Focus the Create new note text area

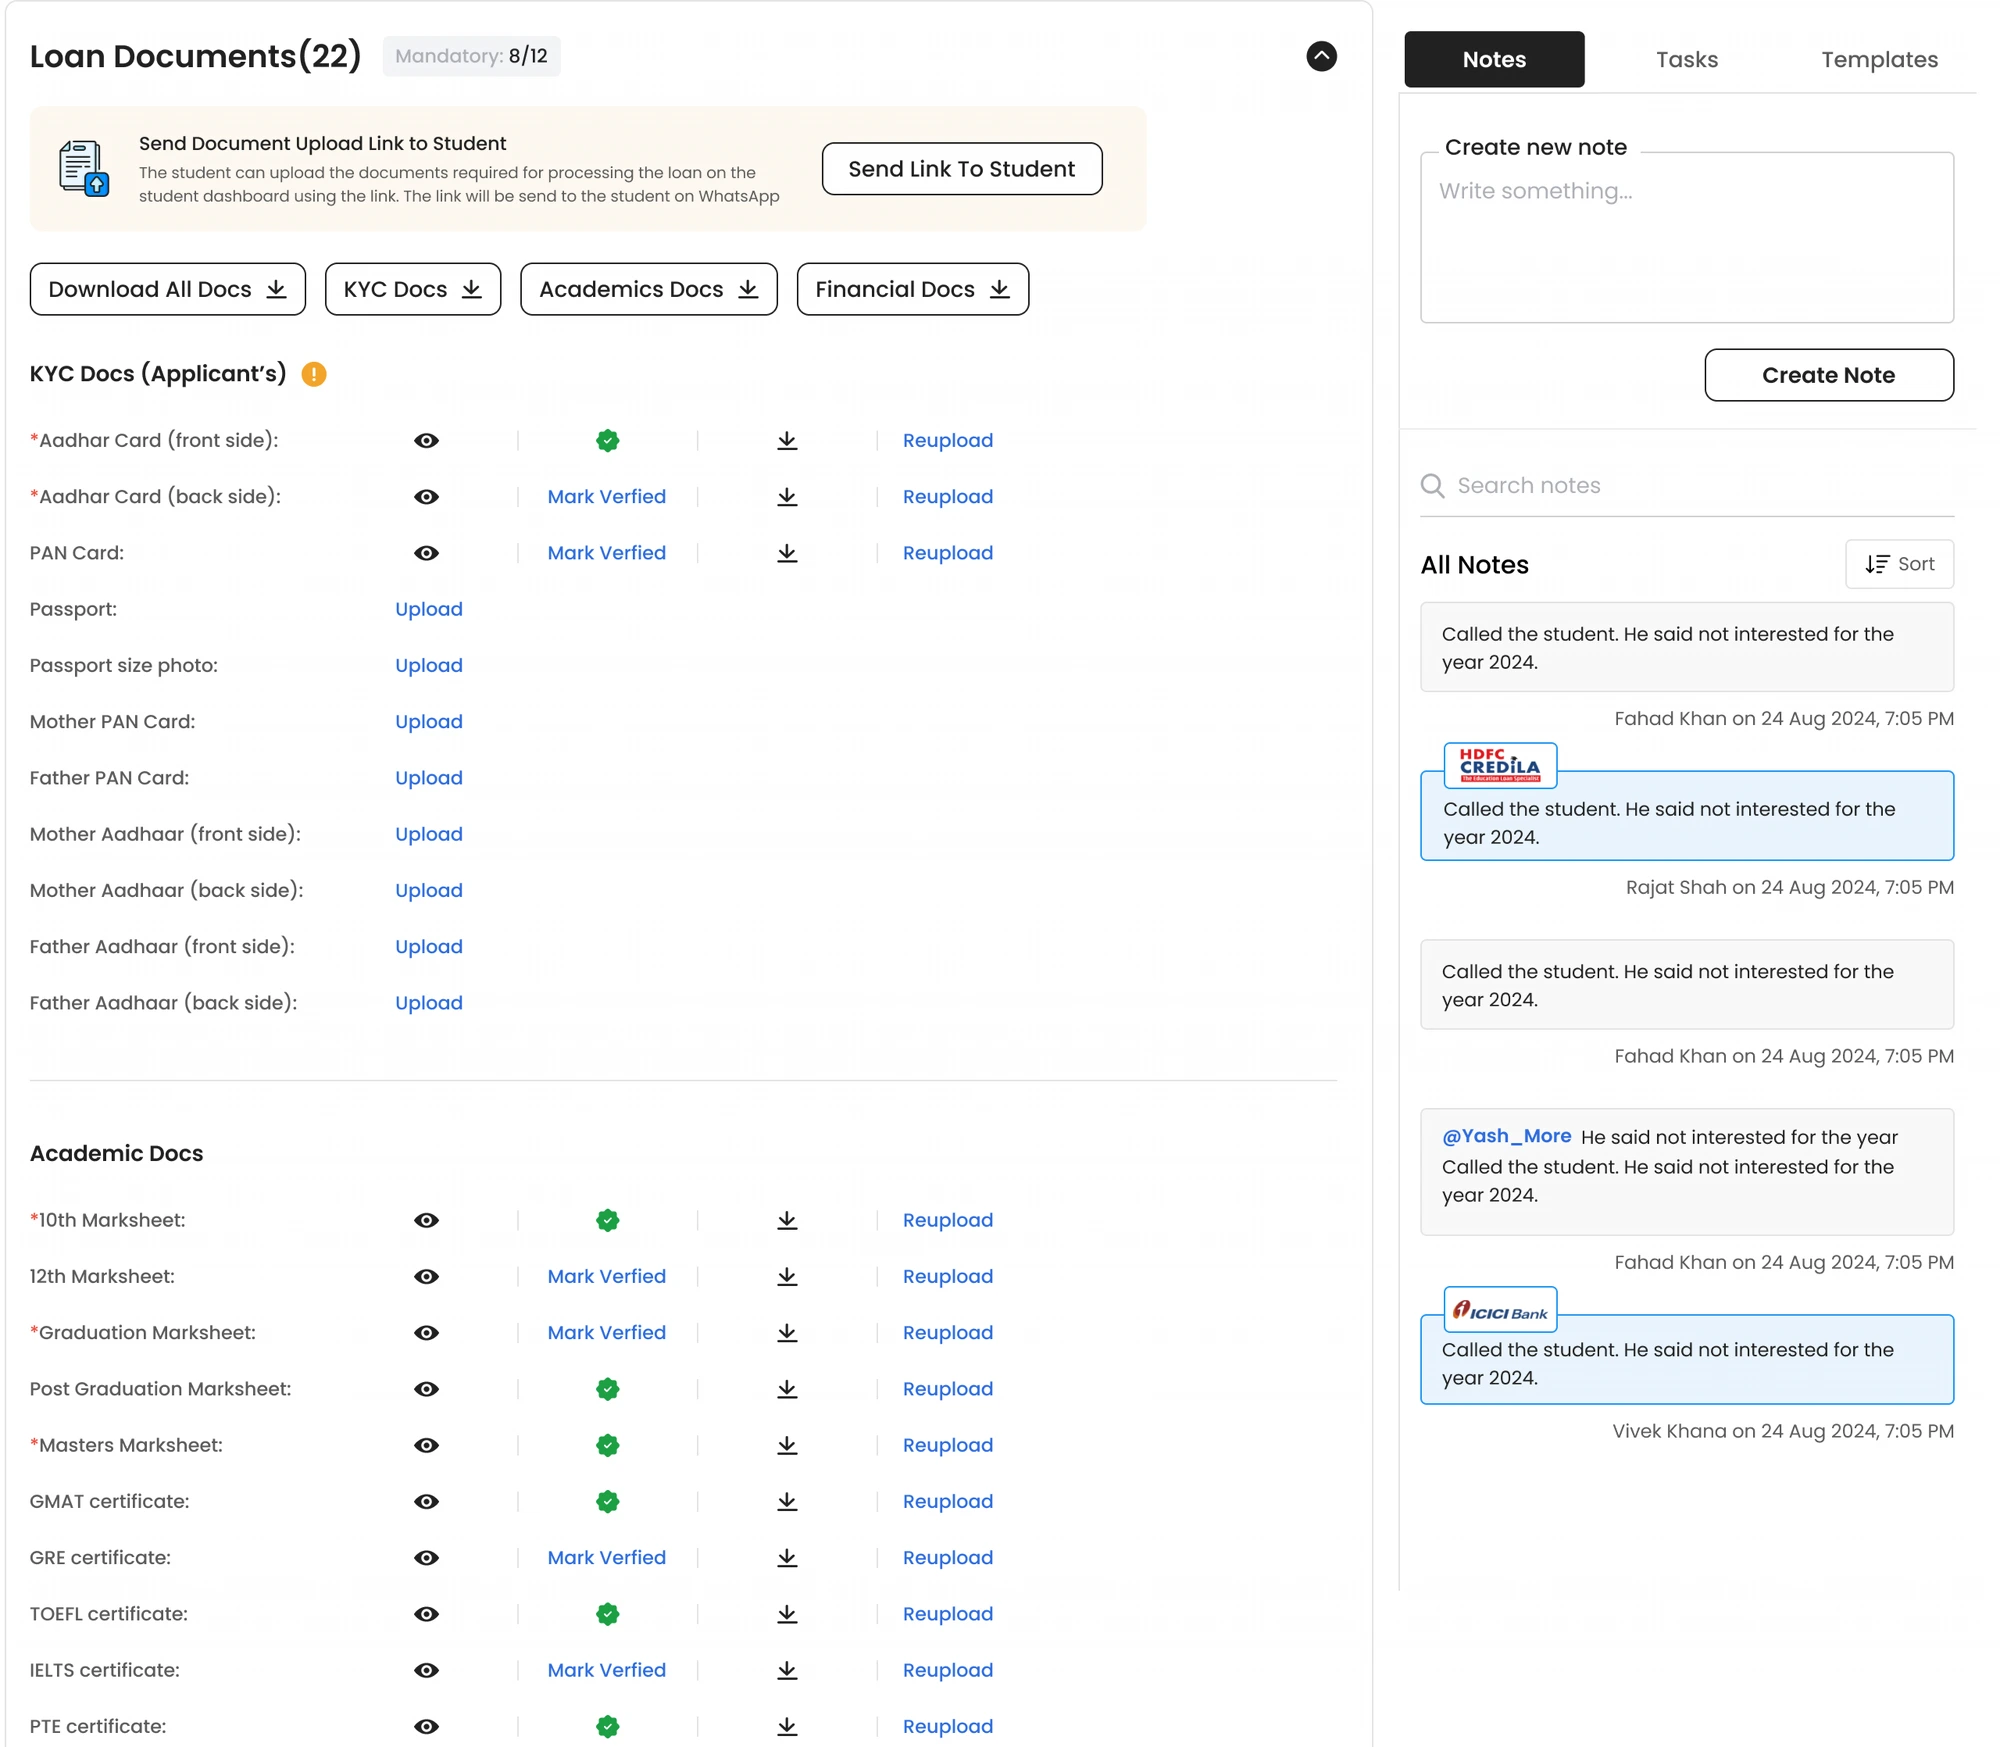click(1686, 238)
